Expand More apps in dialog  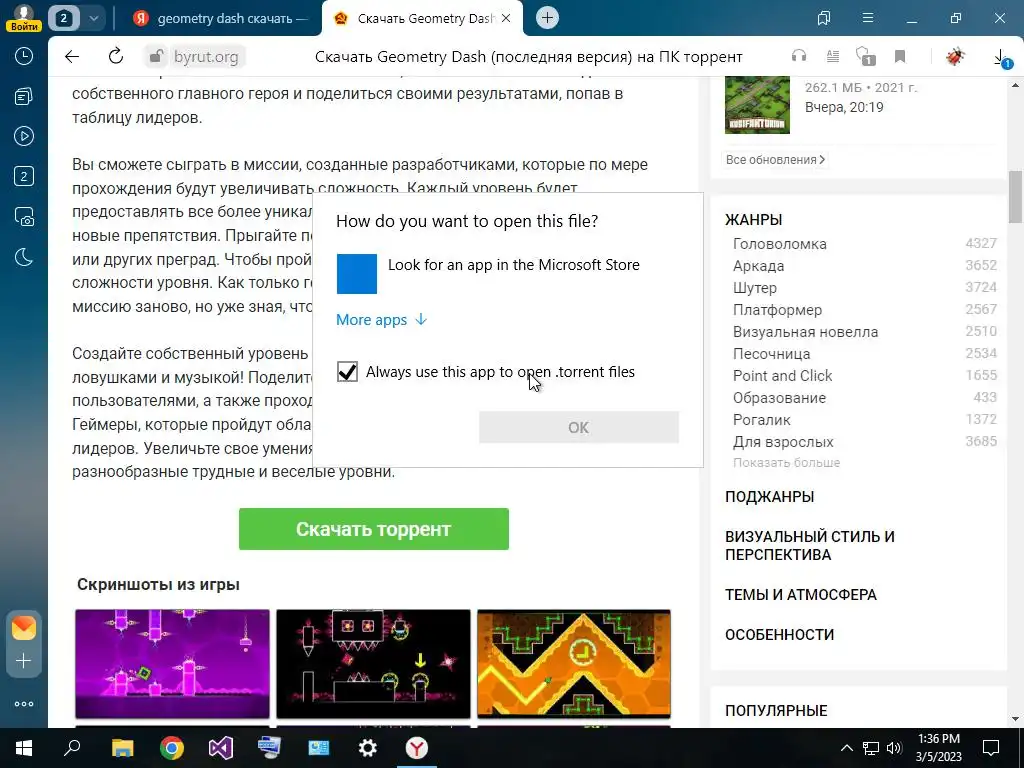(381, 319)
